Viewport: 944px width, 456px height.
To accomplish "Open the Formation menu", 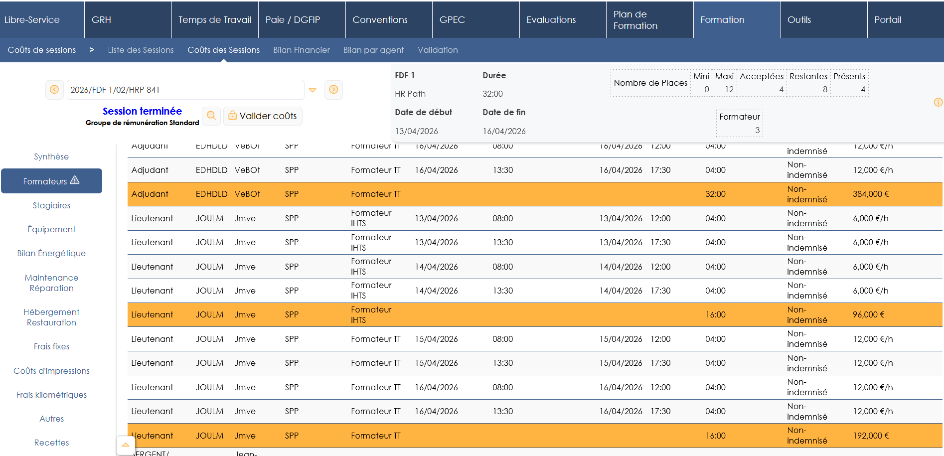I will pyautogui.click(x=736, y=19).
